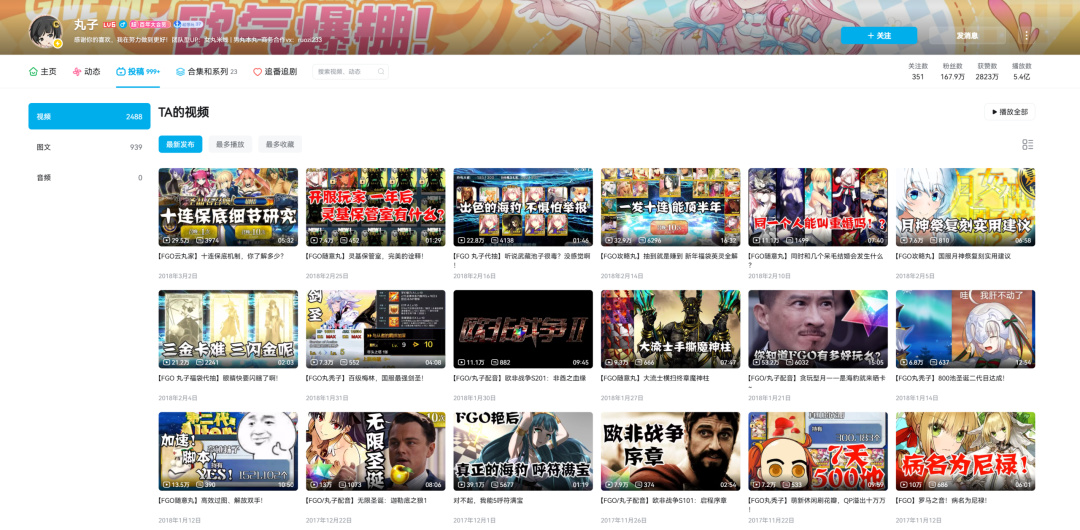Open title 【FGO攻略丸】国服月神祭复刻实用建议

click(953, 256)
